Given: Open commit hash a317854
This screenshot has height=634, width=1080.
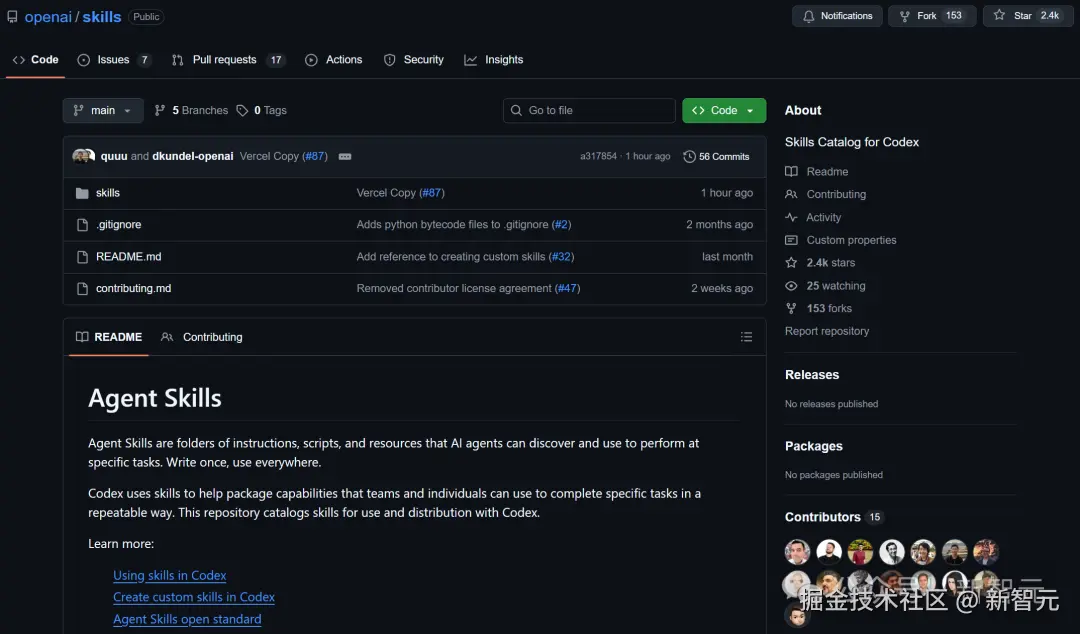Looking at the screenshot, I should point(598,156).
